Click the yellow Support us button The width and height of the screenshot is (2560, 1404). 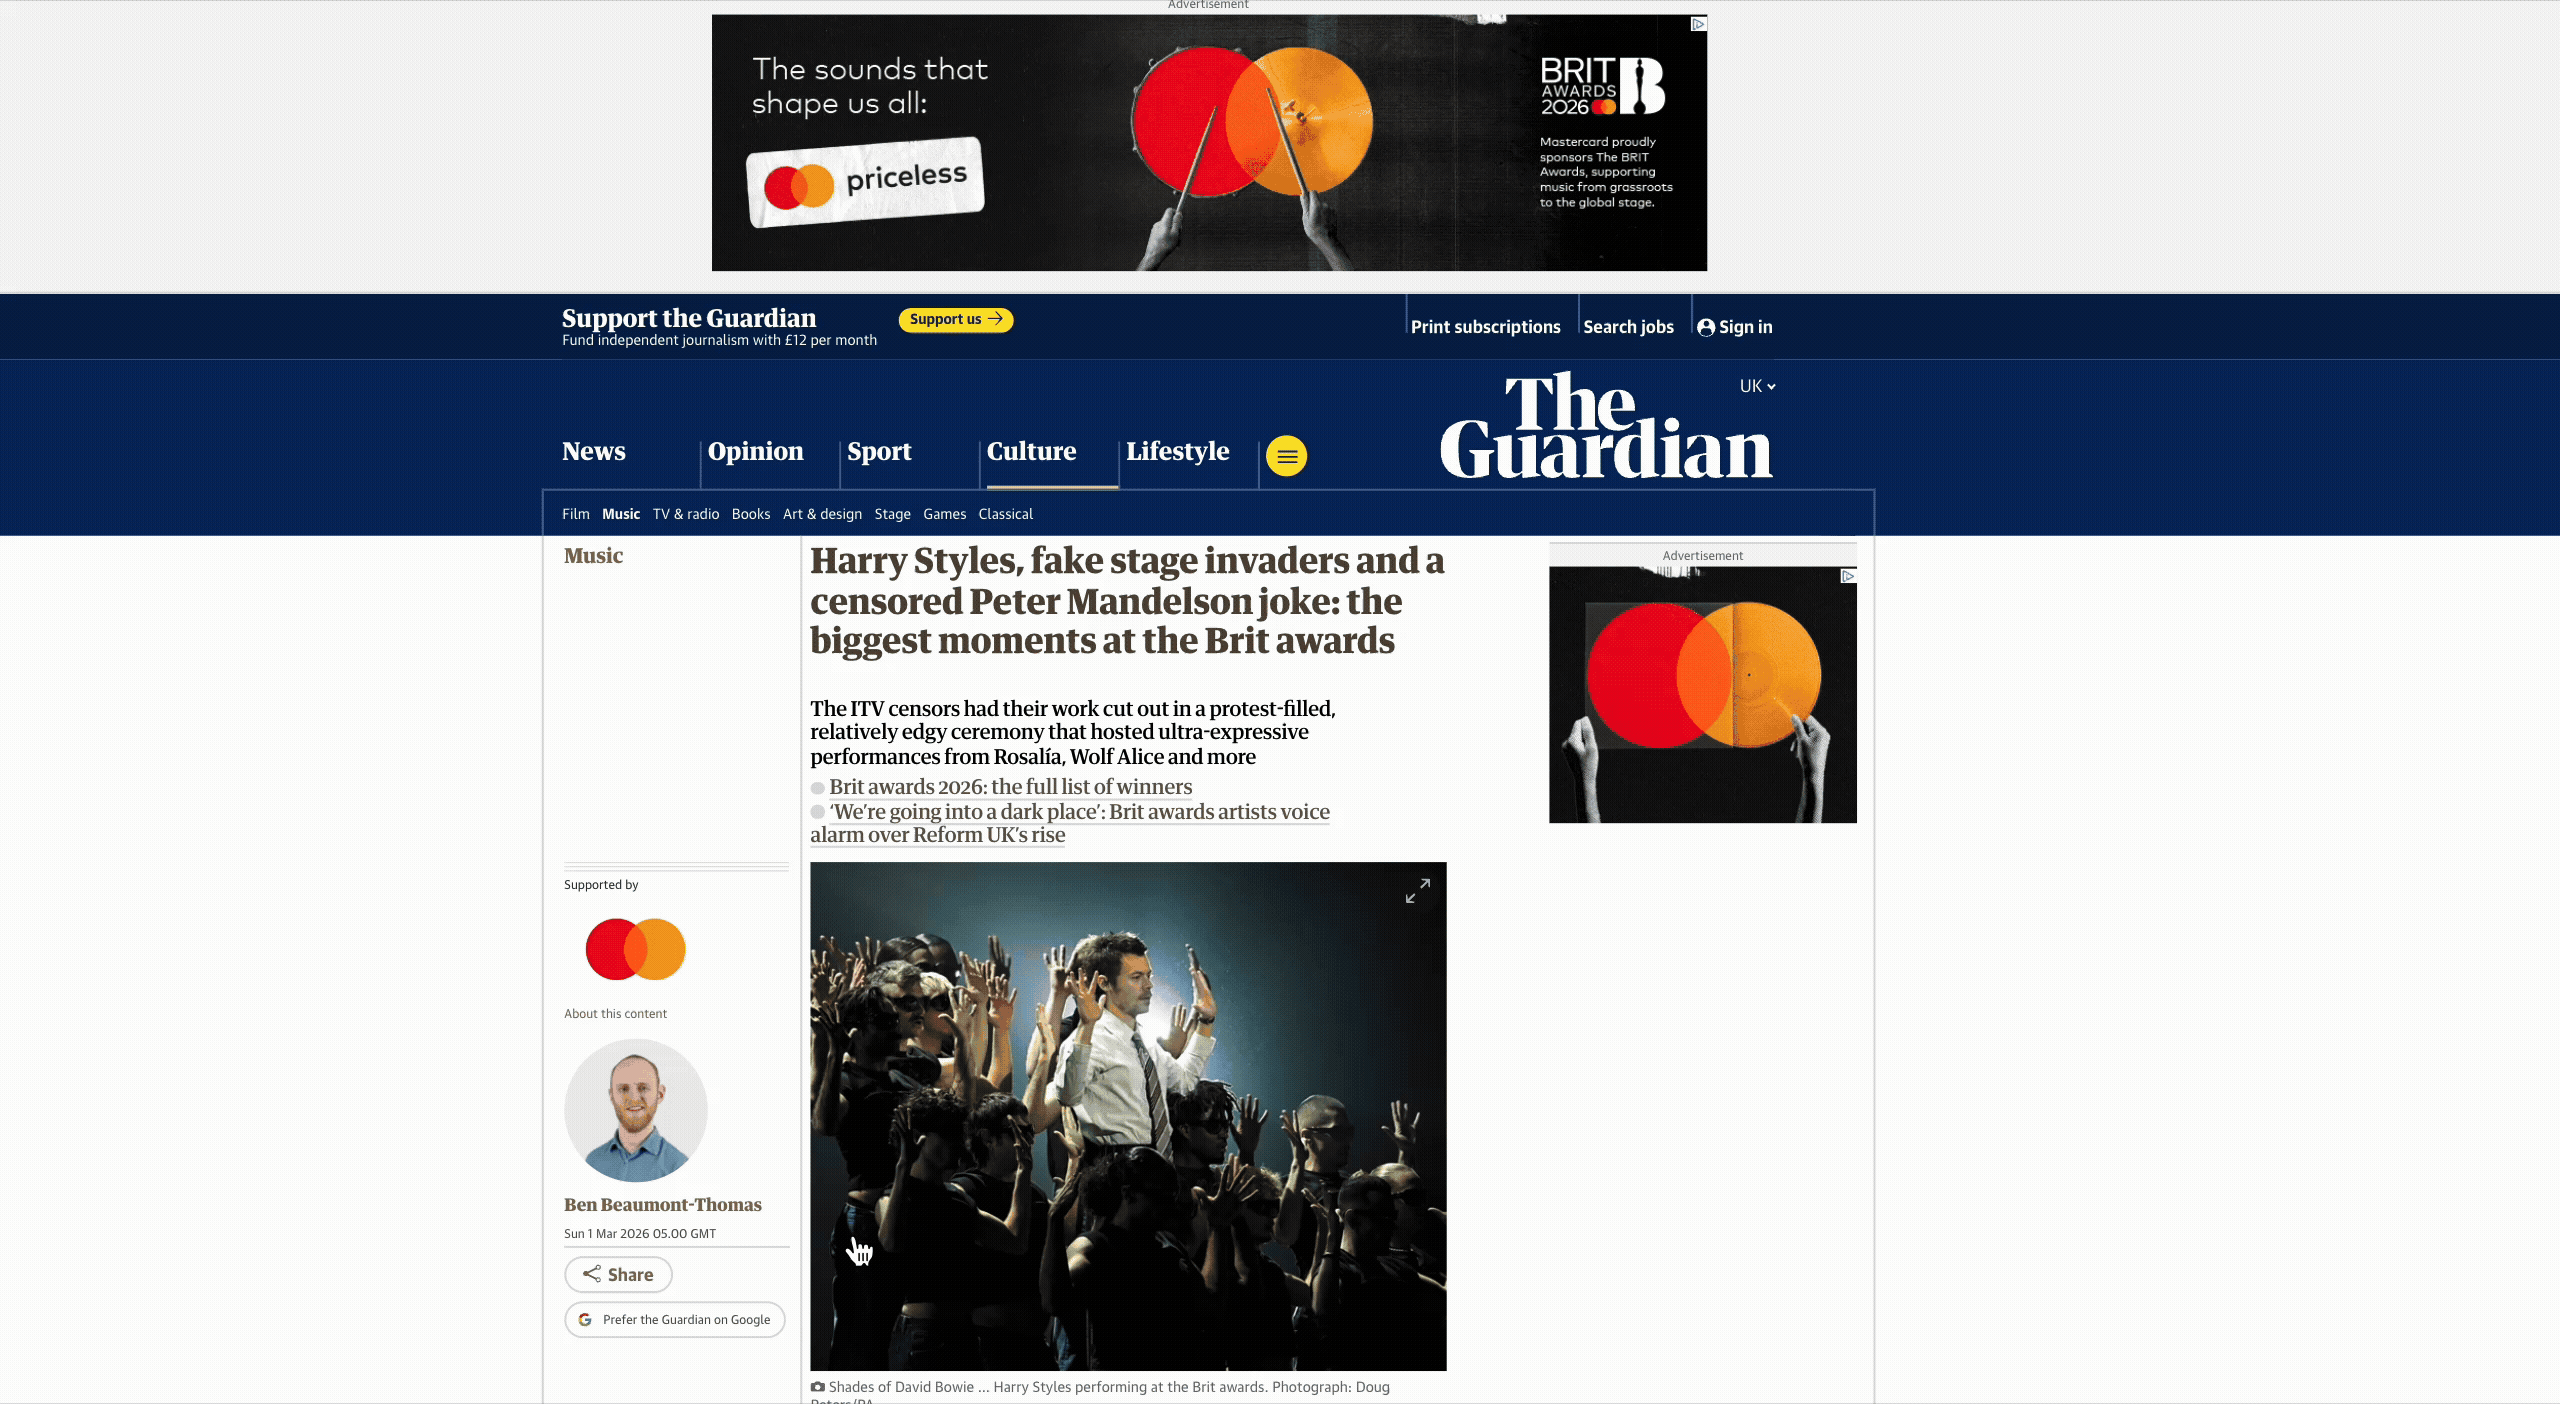pos(956,319)
